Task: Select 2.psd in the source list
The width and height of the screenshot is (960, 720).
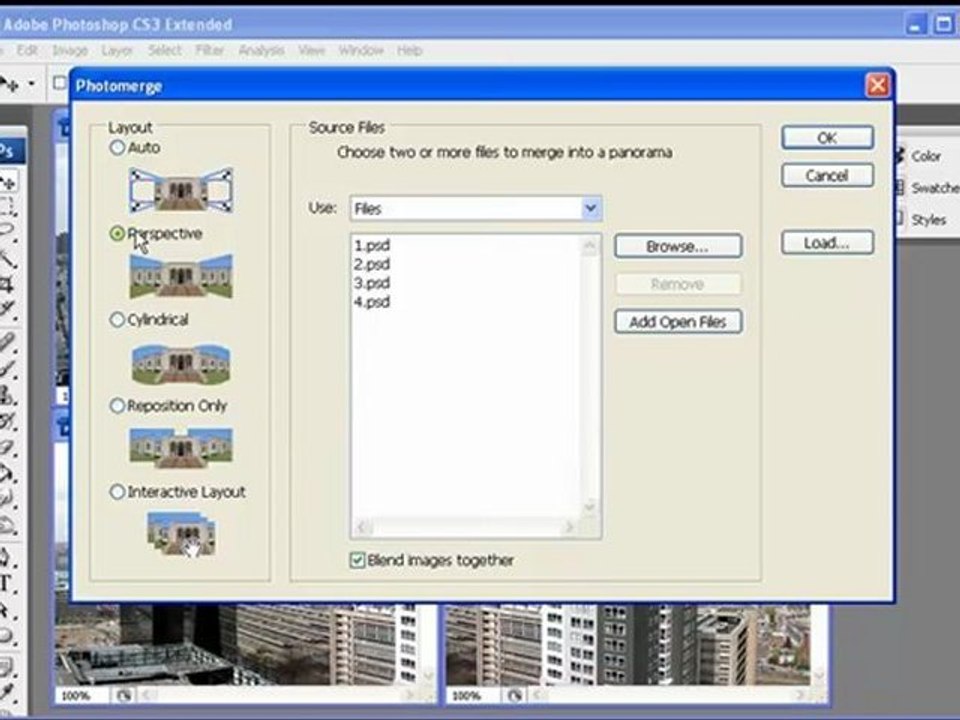Action: [372, 264]
